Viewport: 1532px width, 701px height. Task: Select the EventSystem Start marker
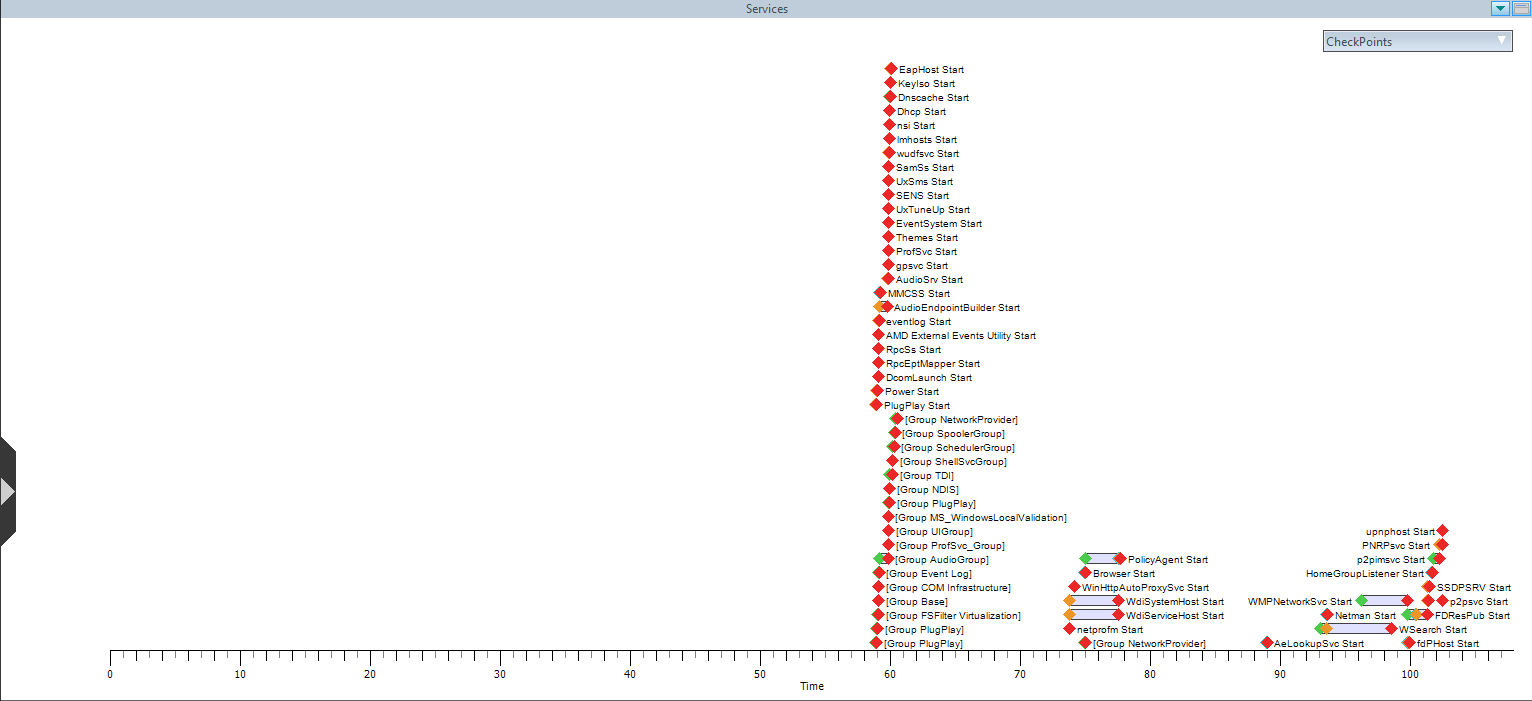point(888,223)
